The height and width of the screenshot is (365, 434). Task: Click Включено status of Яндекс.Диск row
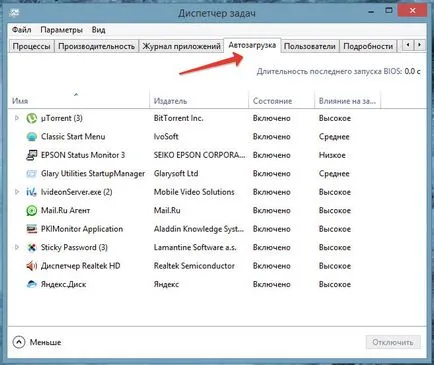[272, 284]
